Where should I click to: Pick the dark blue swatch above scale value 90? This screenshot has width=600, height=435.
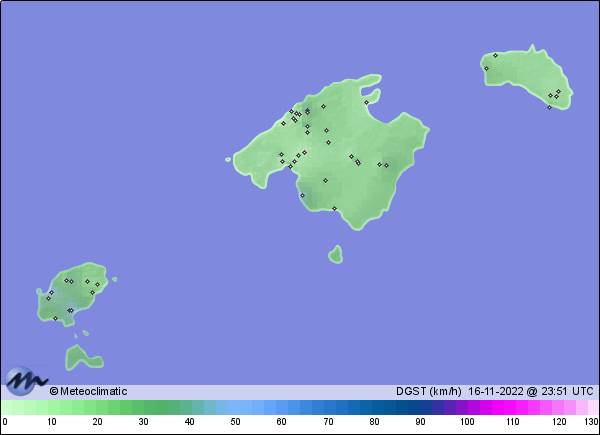(x=420, y=407)
